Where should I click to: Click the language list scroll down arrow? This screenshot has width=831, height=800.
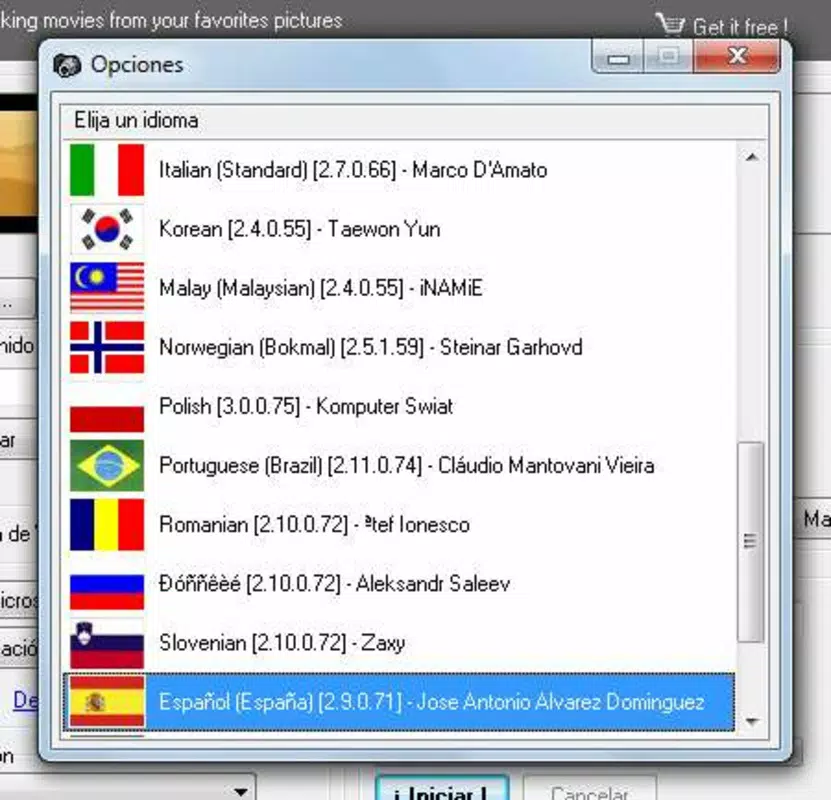click(x=752, y=721)
